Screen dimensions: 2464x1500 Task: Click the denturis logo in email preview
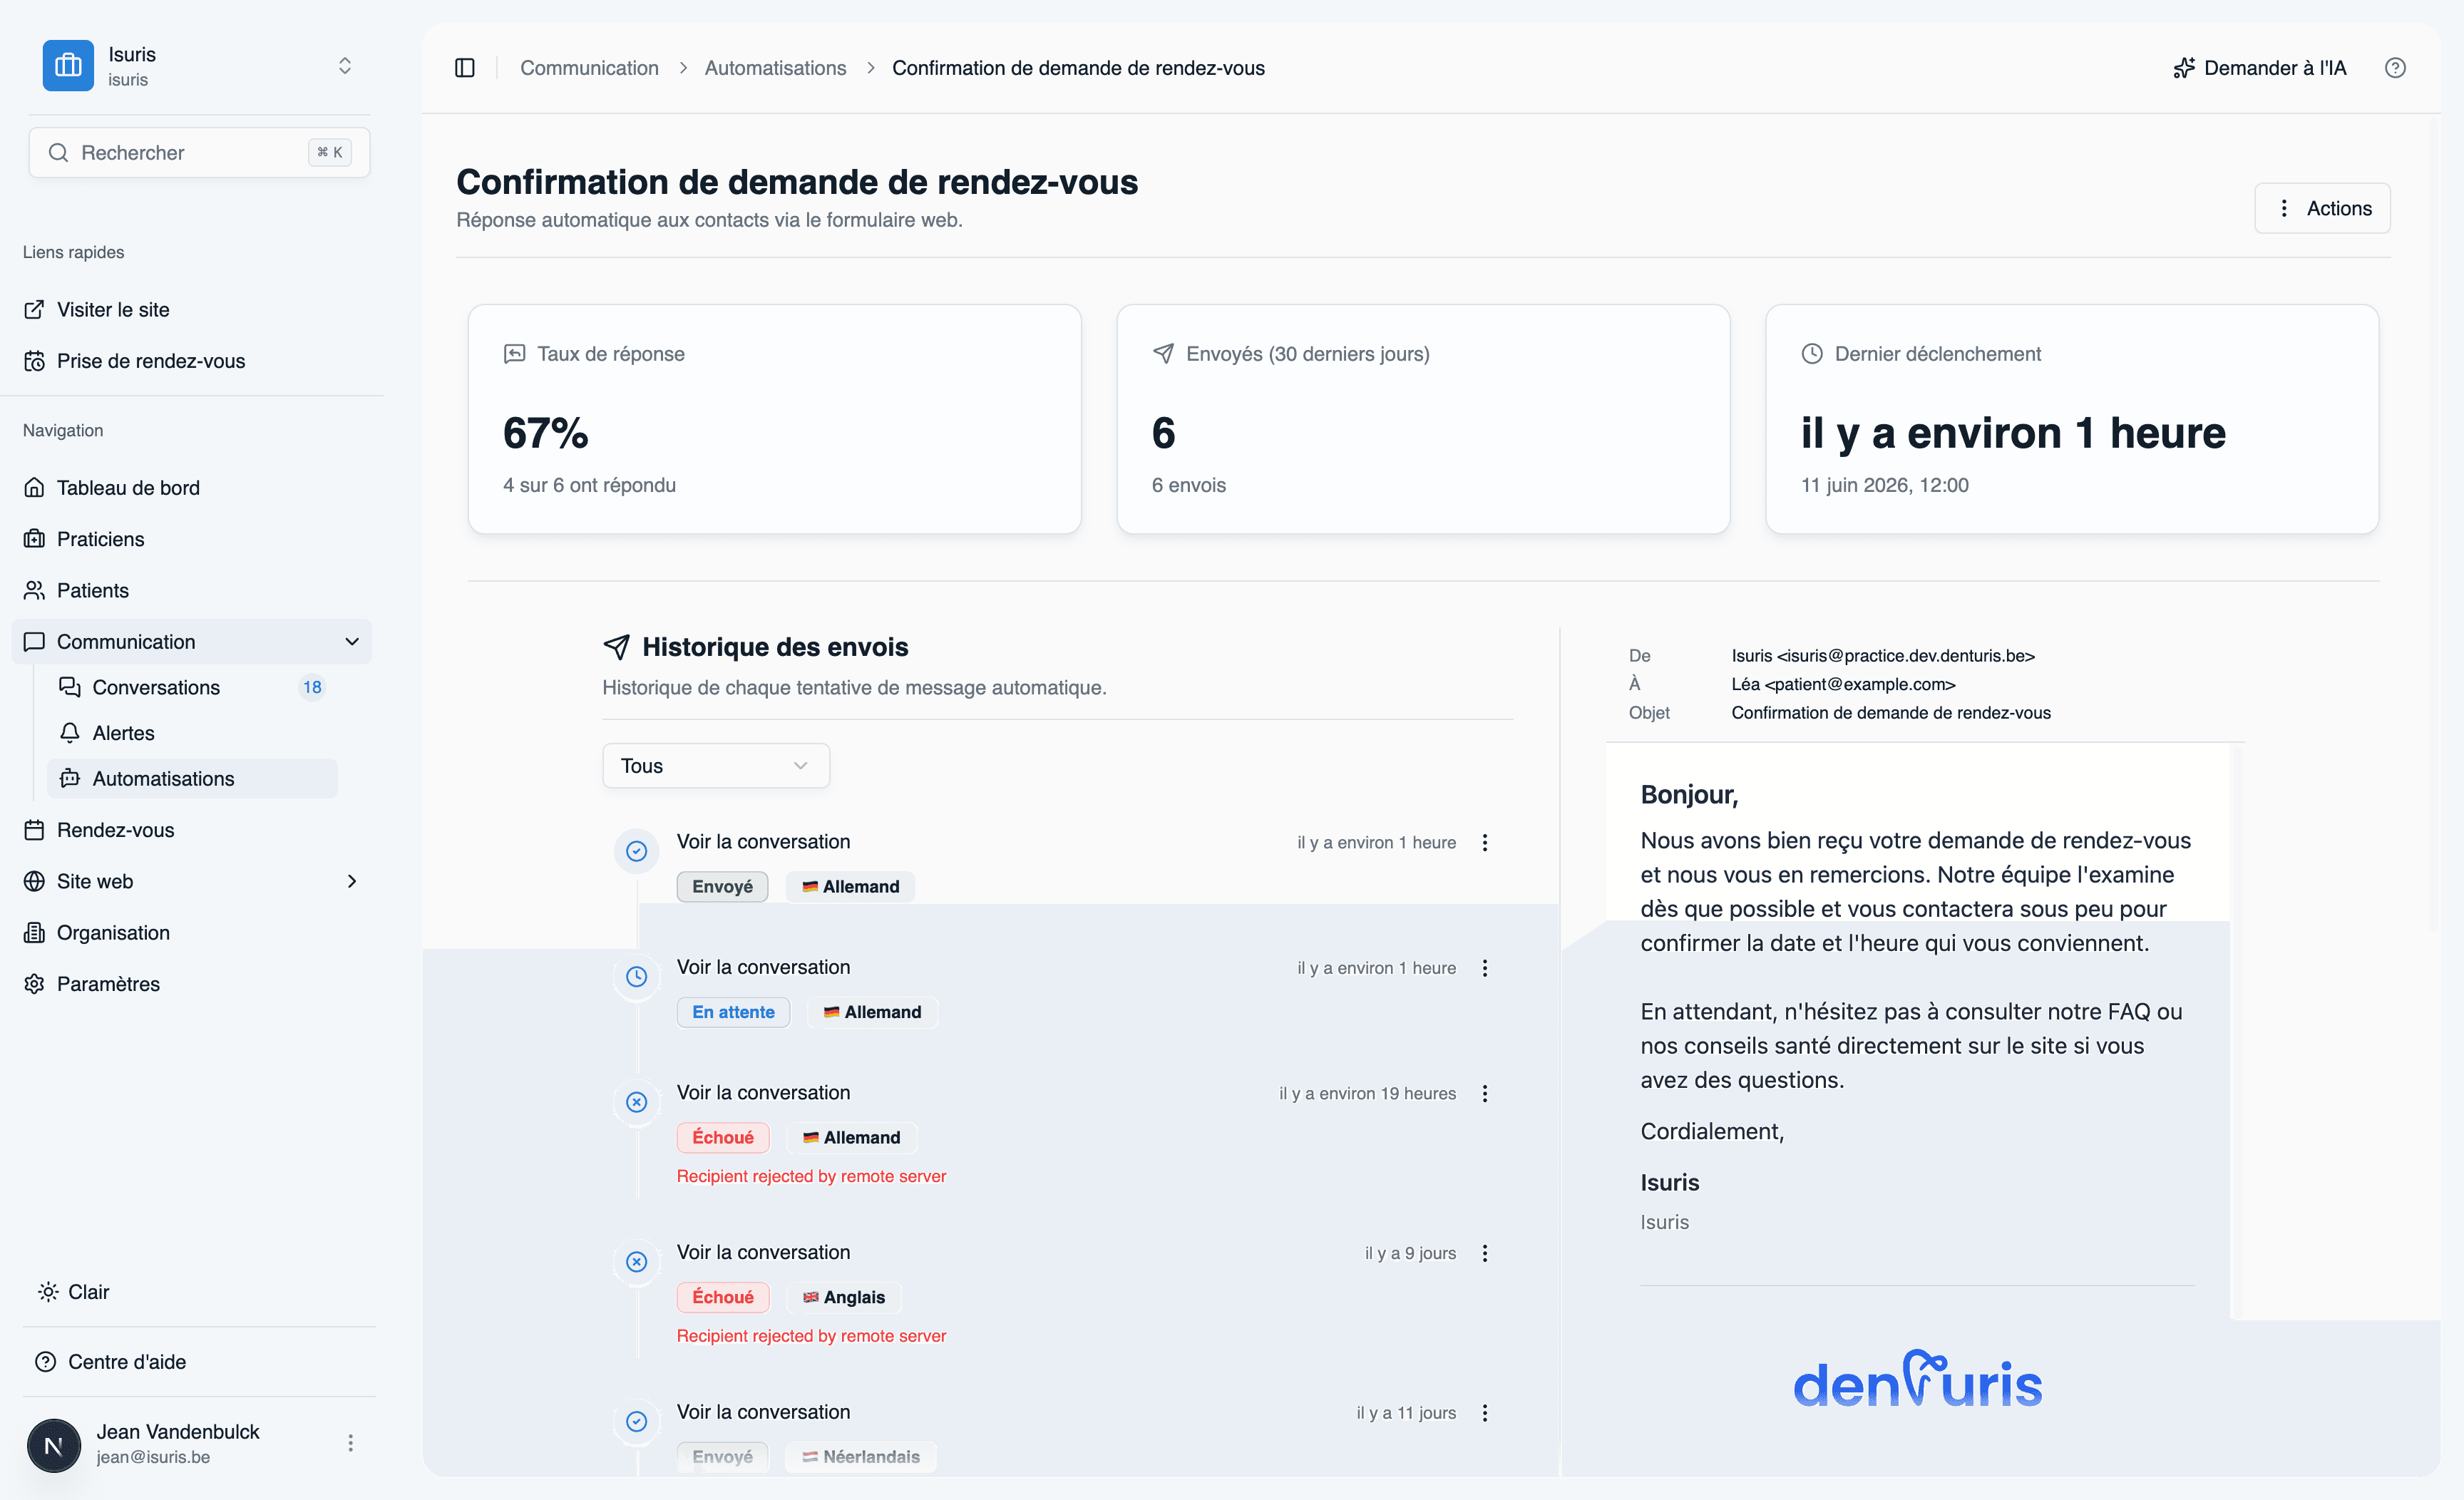click(1917, 1380)
